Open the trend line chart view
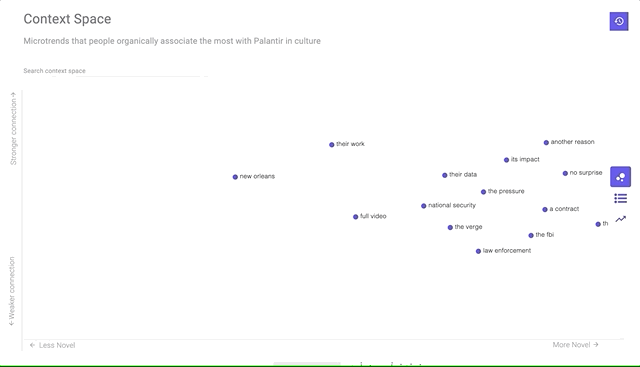Image resolution: width=640 pixels, height=367 pixels. (x=620, y=219)
